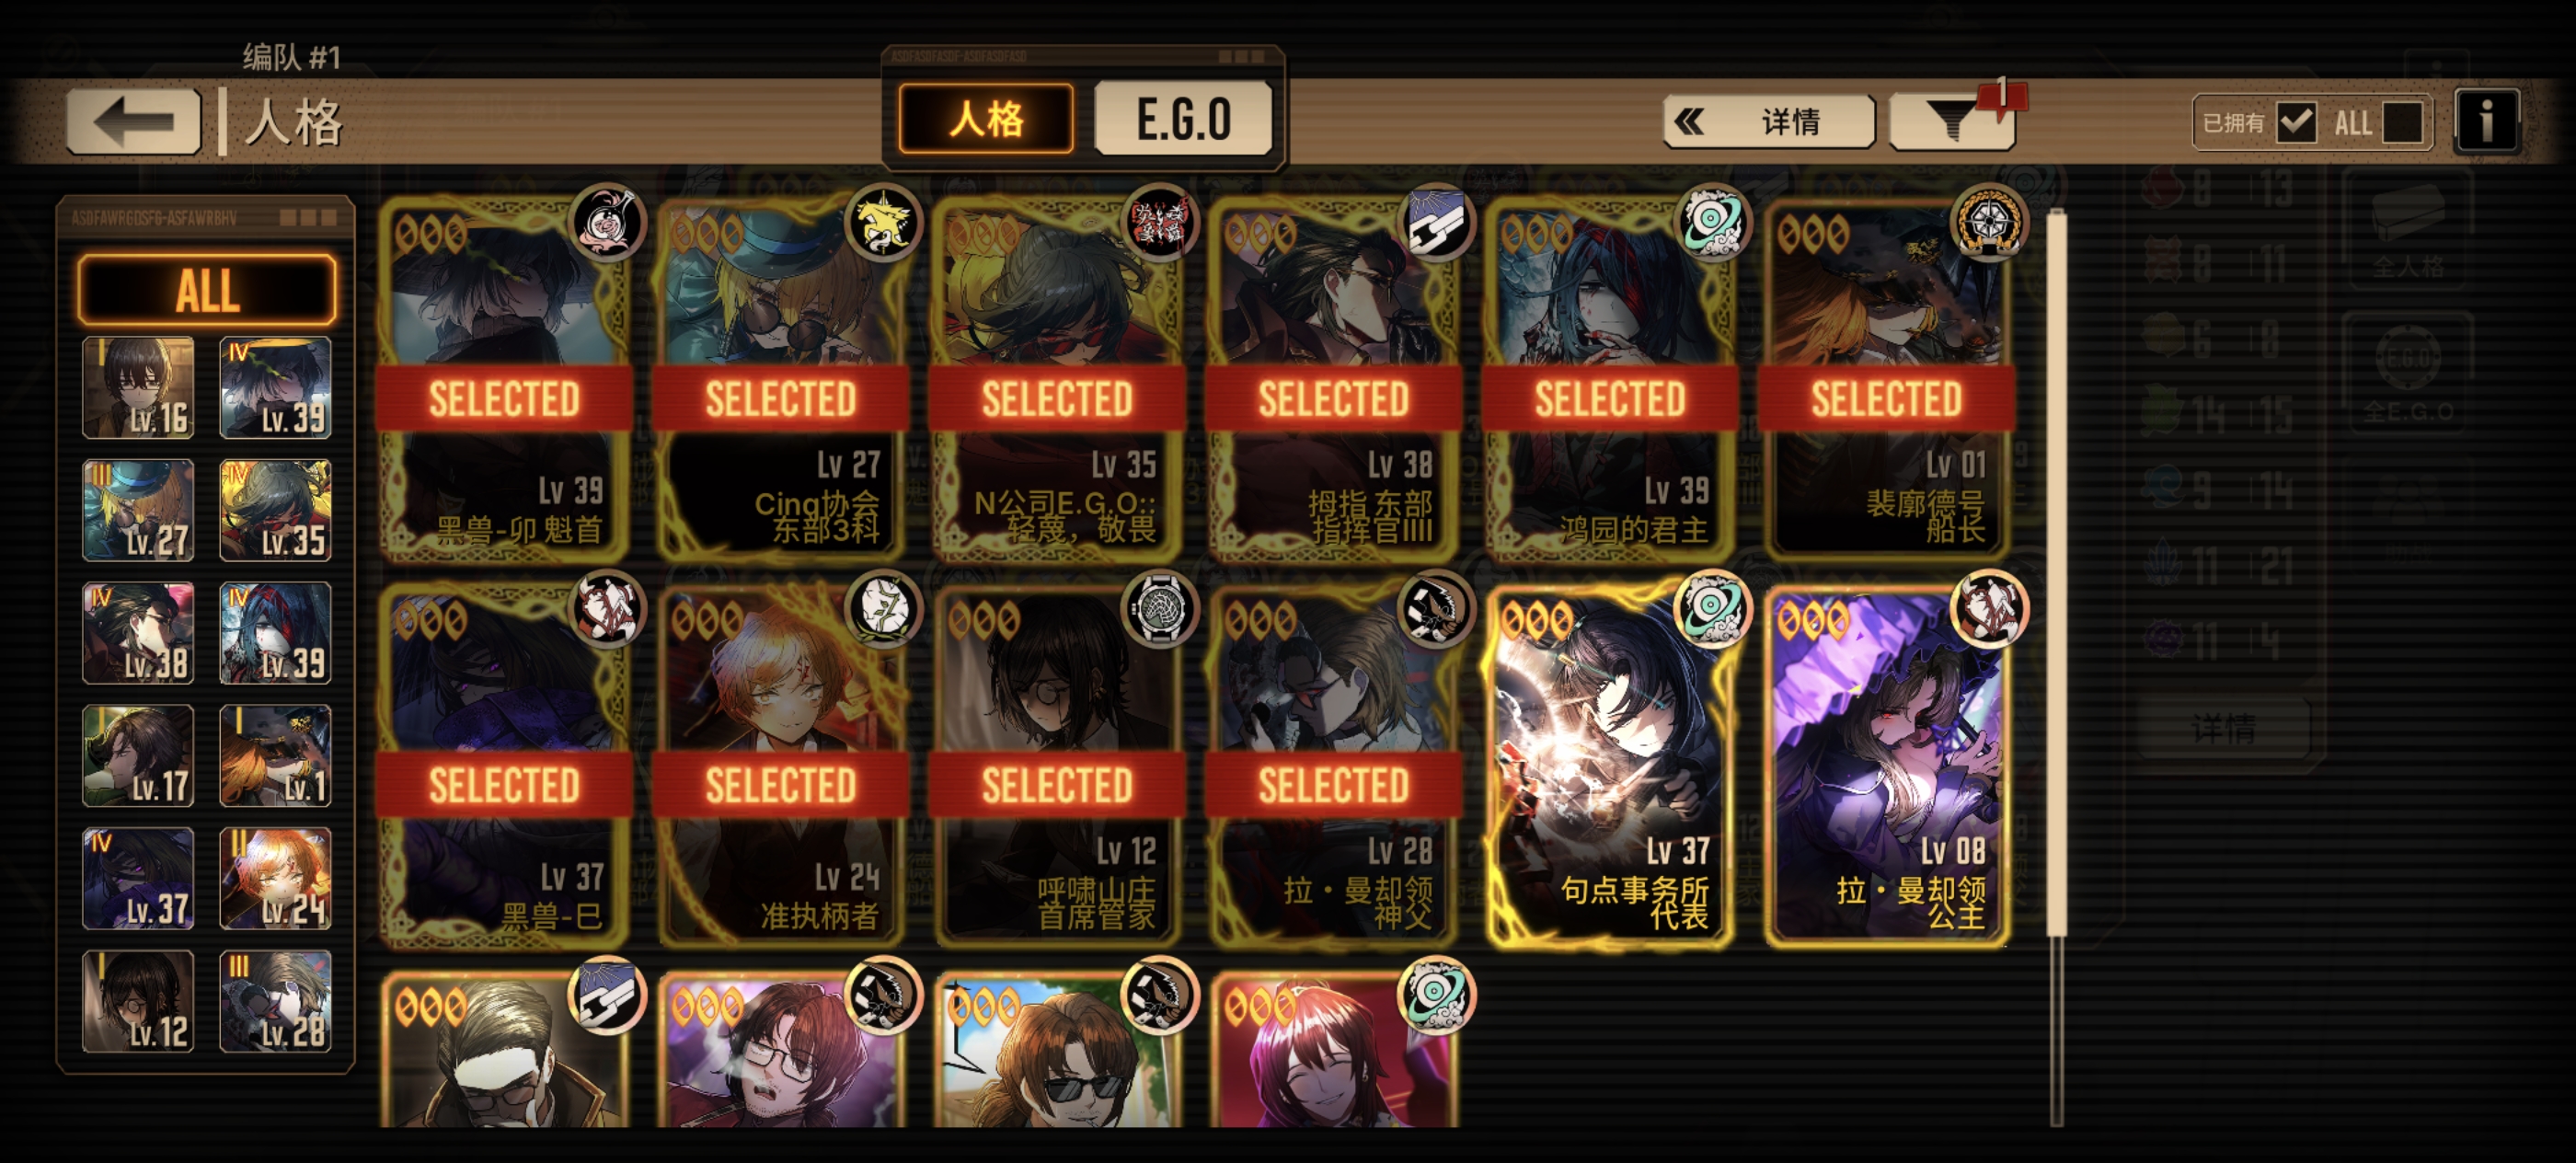Select the Lv.16 sinner thumbnail in the sidebar
The image size is (2576, 1163).
pyautogui.click(x=138, y=388)
